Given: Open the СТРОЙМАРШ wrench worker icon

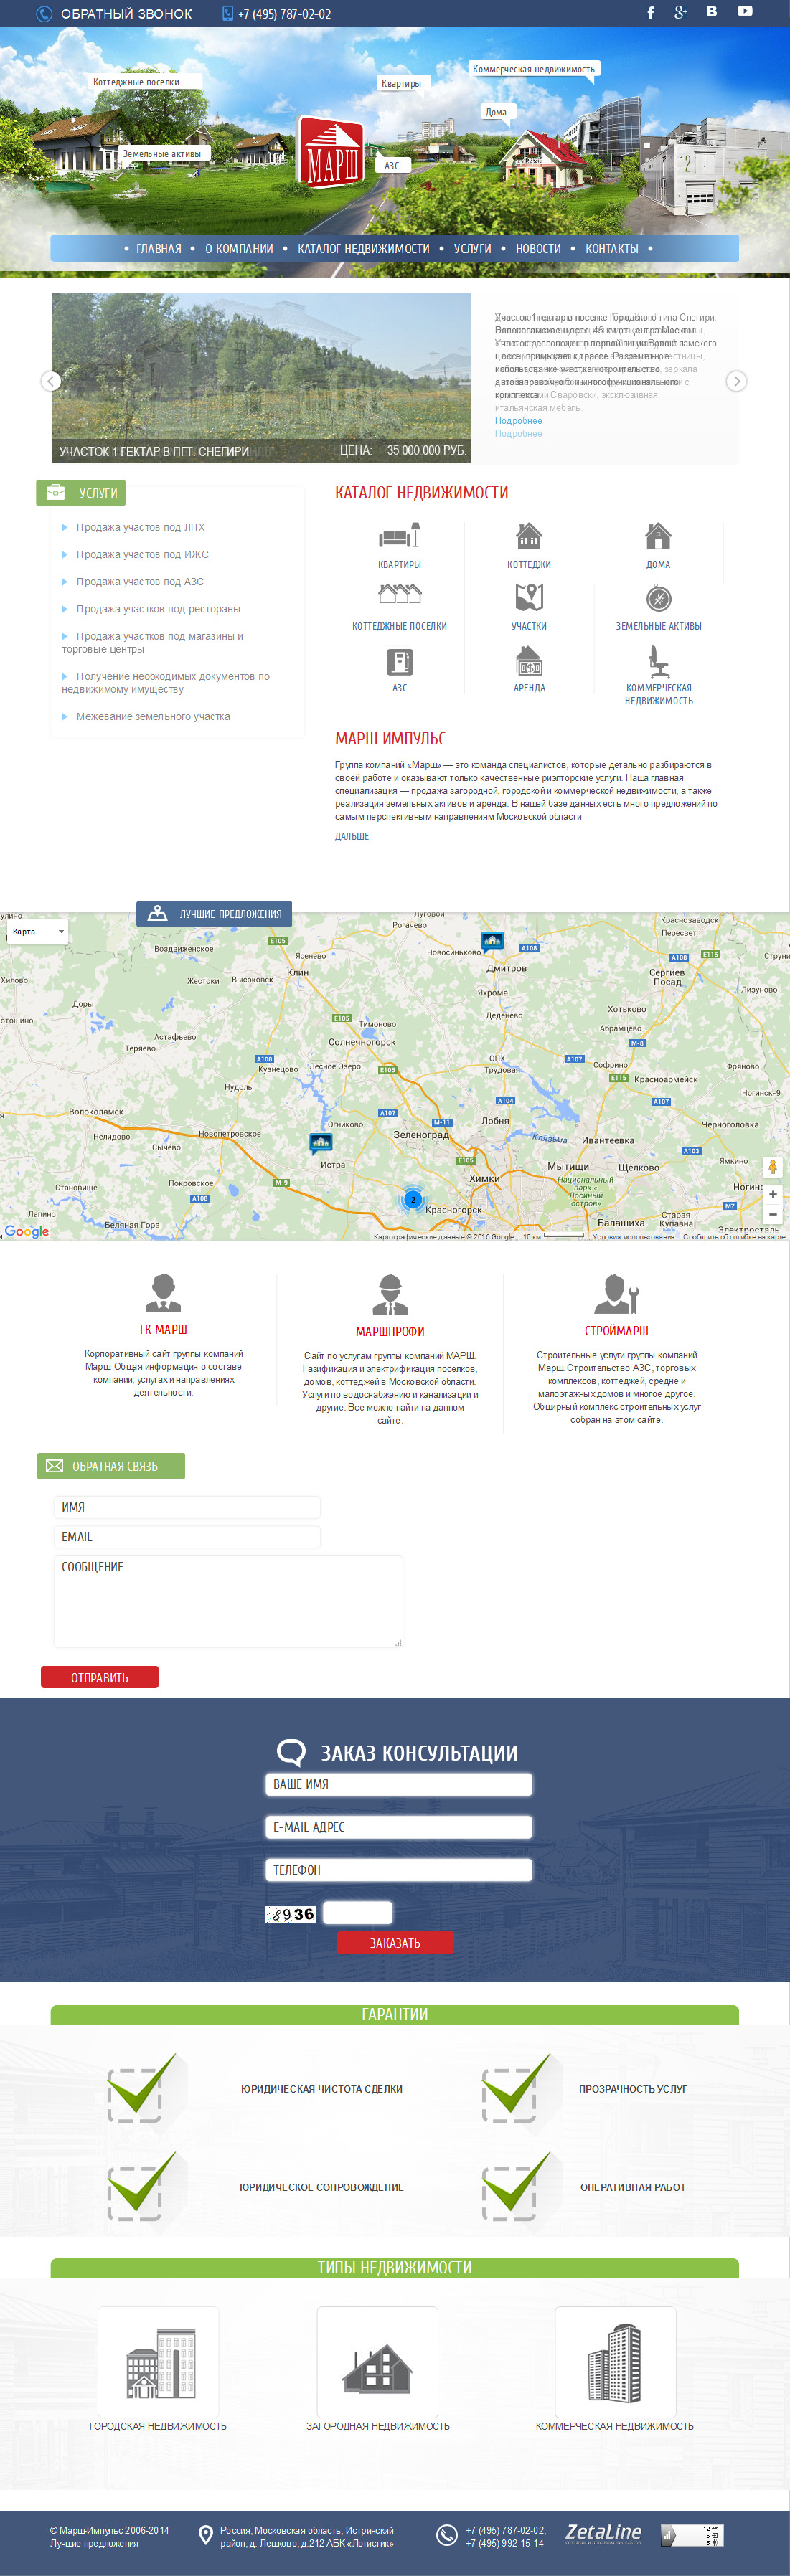Looking at the screenshot, I should (x=616, y=1293).
